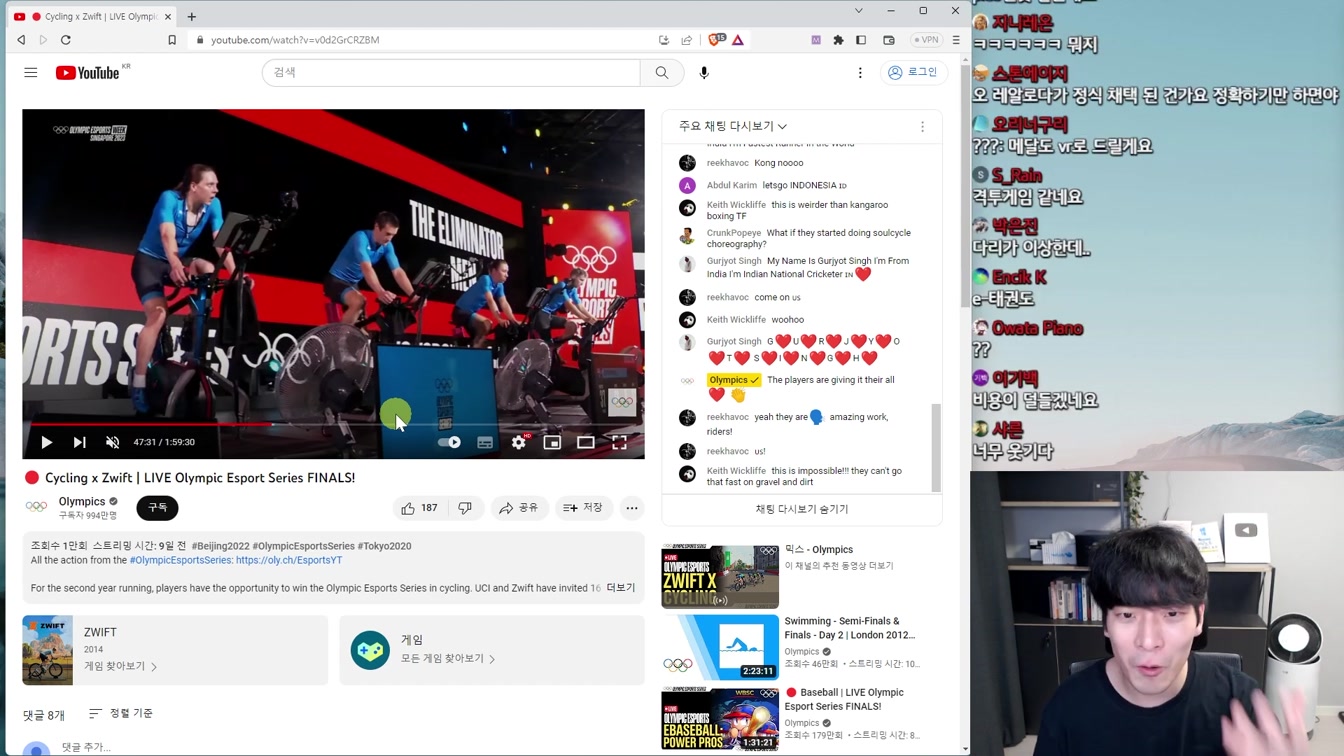Open the ZWIFT game card
The image size is (1344, 756).
pos(175,650)
